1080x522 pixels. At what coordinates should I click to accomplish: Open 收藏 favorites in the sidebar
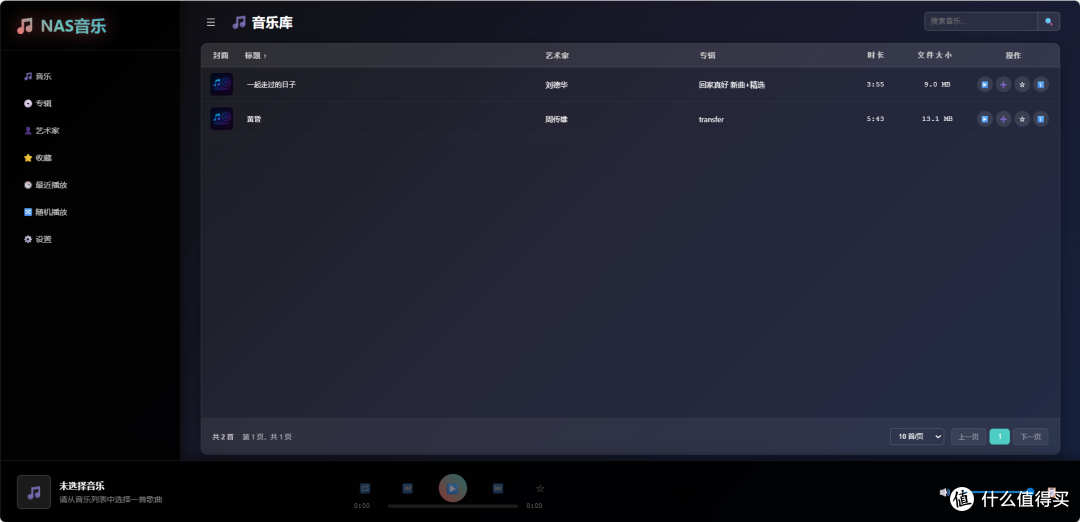pyautogui.click(x=38, y=158)
